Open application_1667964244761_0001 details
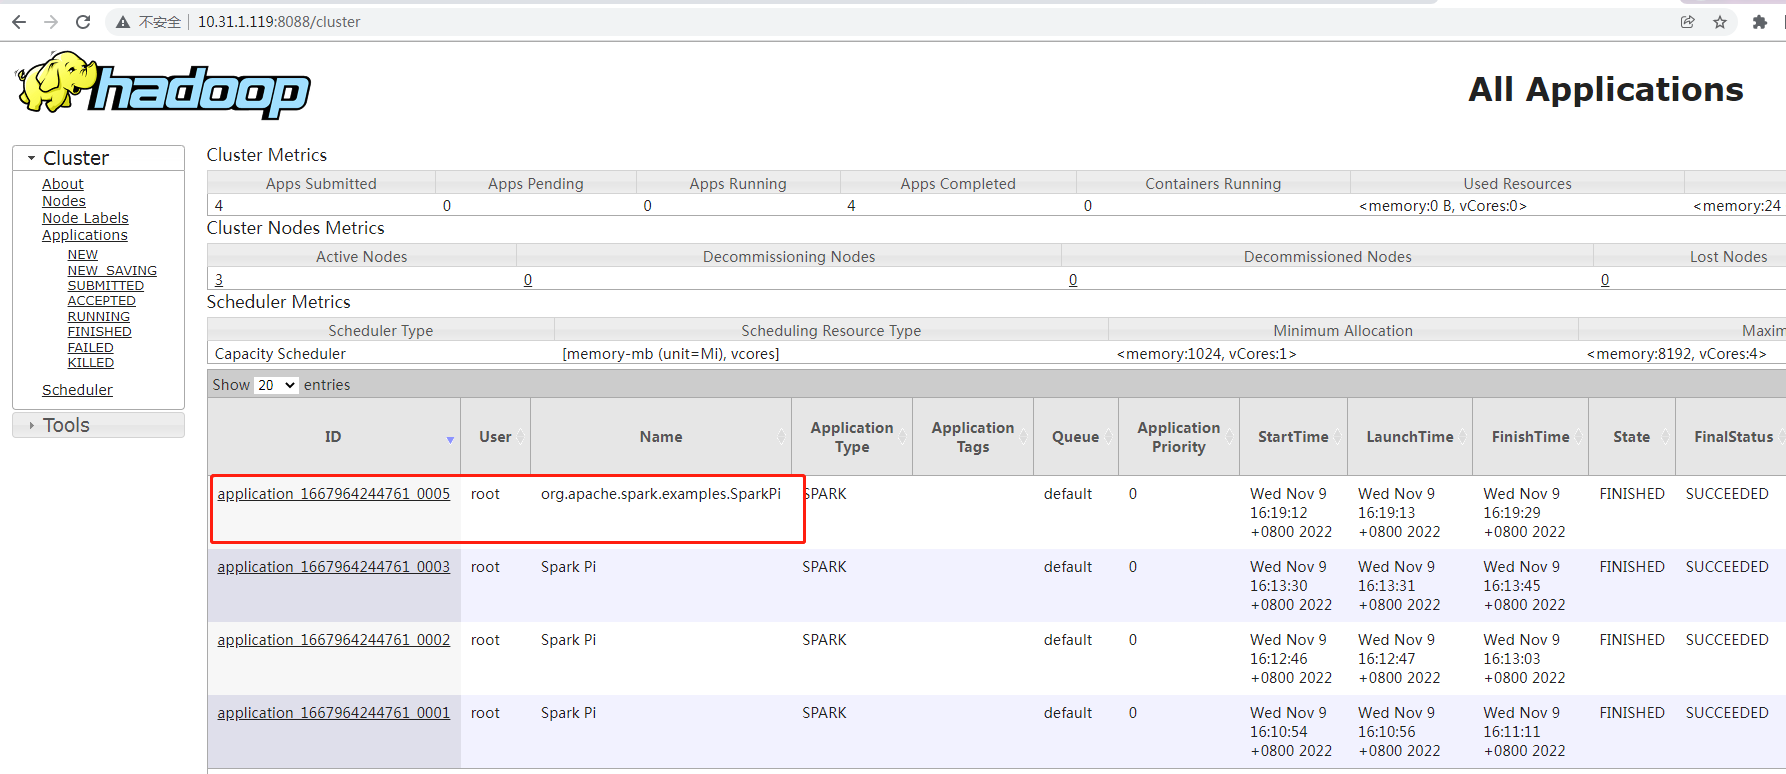Screen dimensions: 1786x774 coord(334,713)
